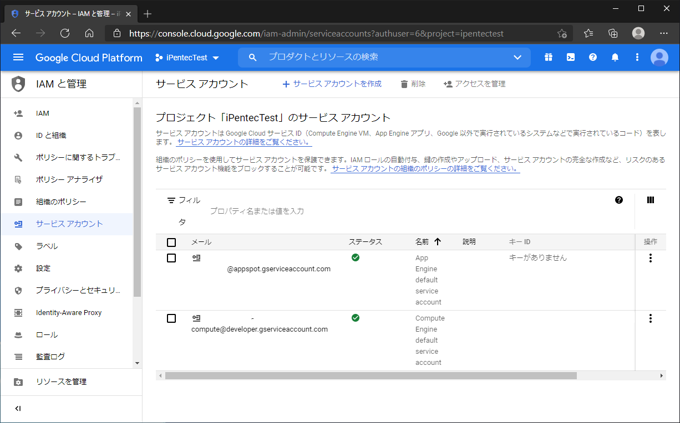680x423 pixels.
Task: Click the sidebar vertical scrollbar thumb
Action: 137,202
